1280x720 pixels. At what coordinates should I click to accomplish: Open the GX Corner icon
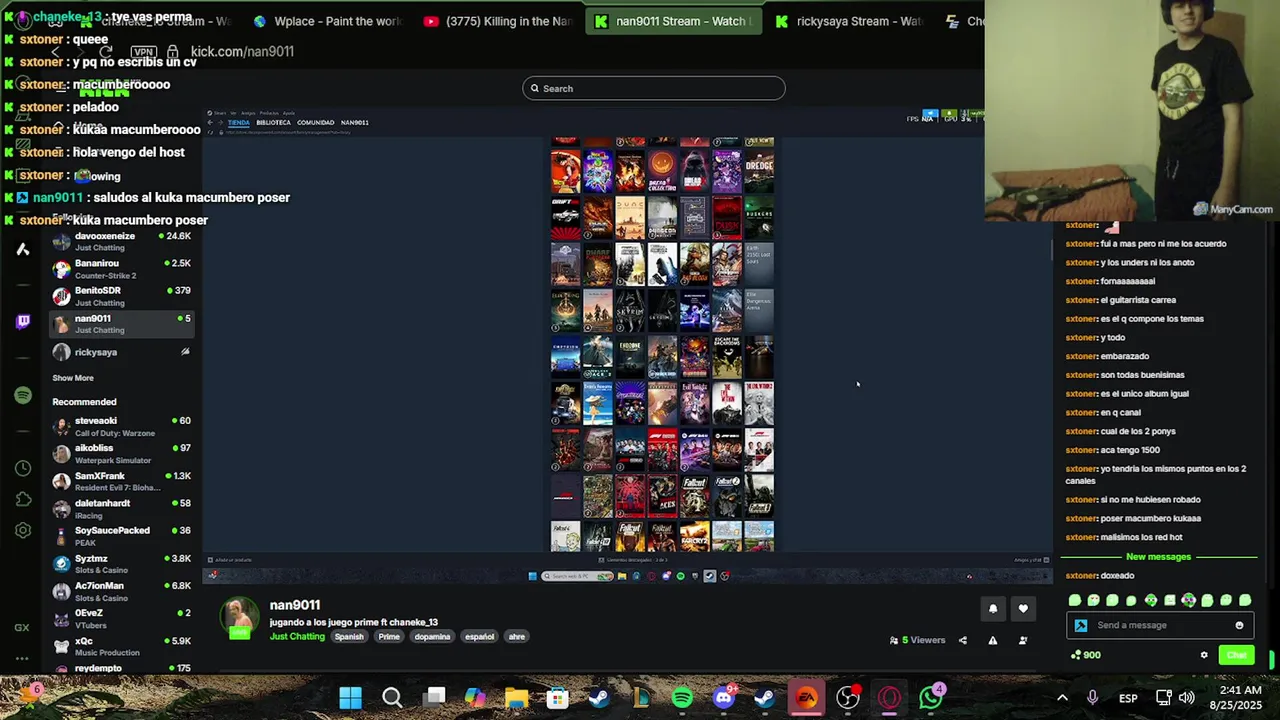[x=22, y=628]
